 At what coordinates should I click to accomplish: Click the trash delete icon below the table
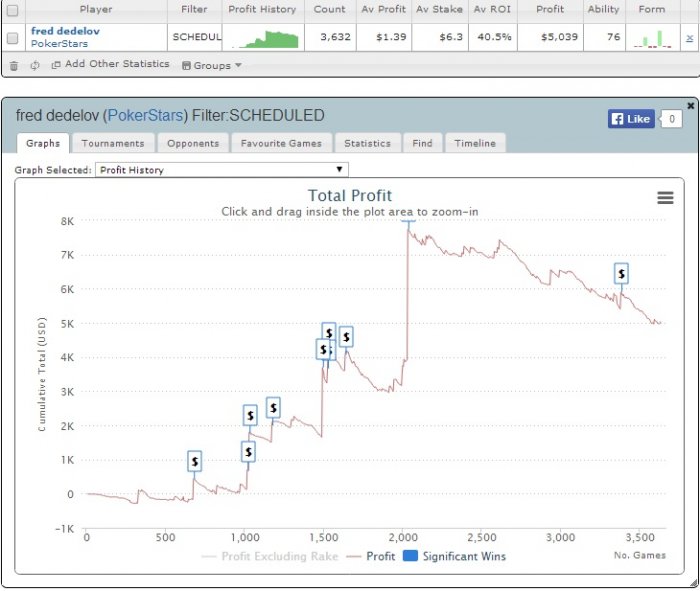(x=14, y=66)
